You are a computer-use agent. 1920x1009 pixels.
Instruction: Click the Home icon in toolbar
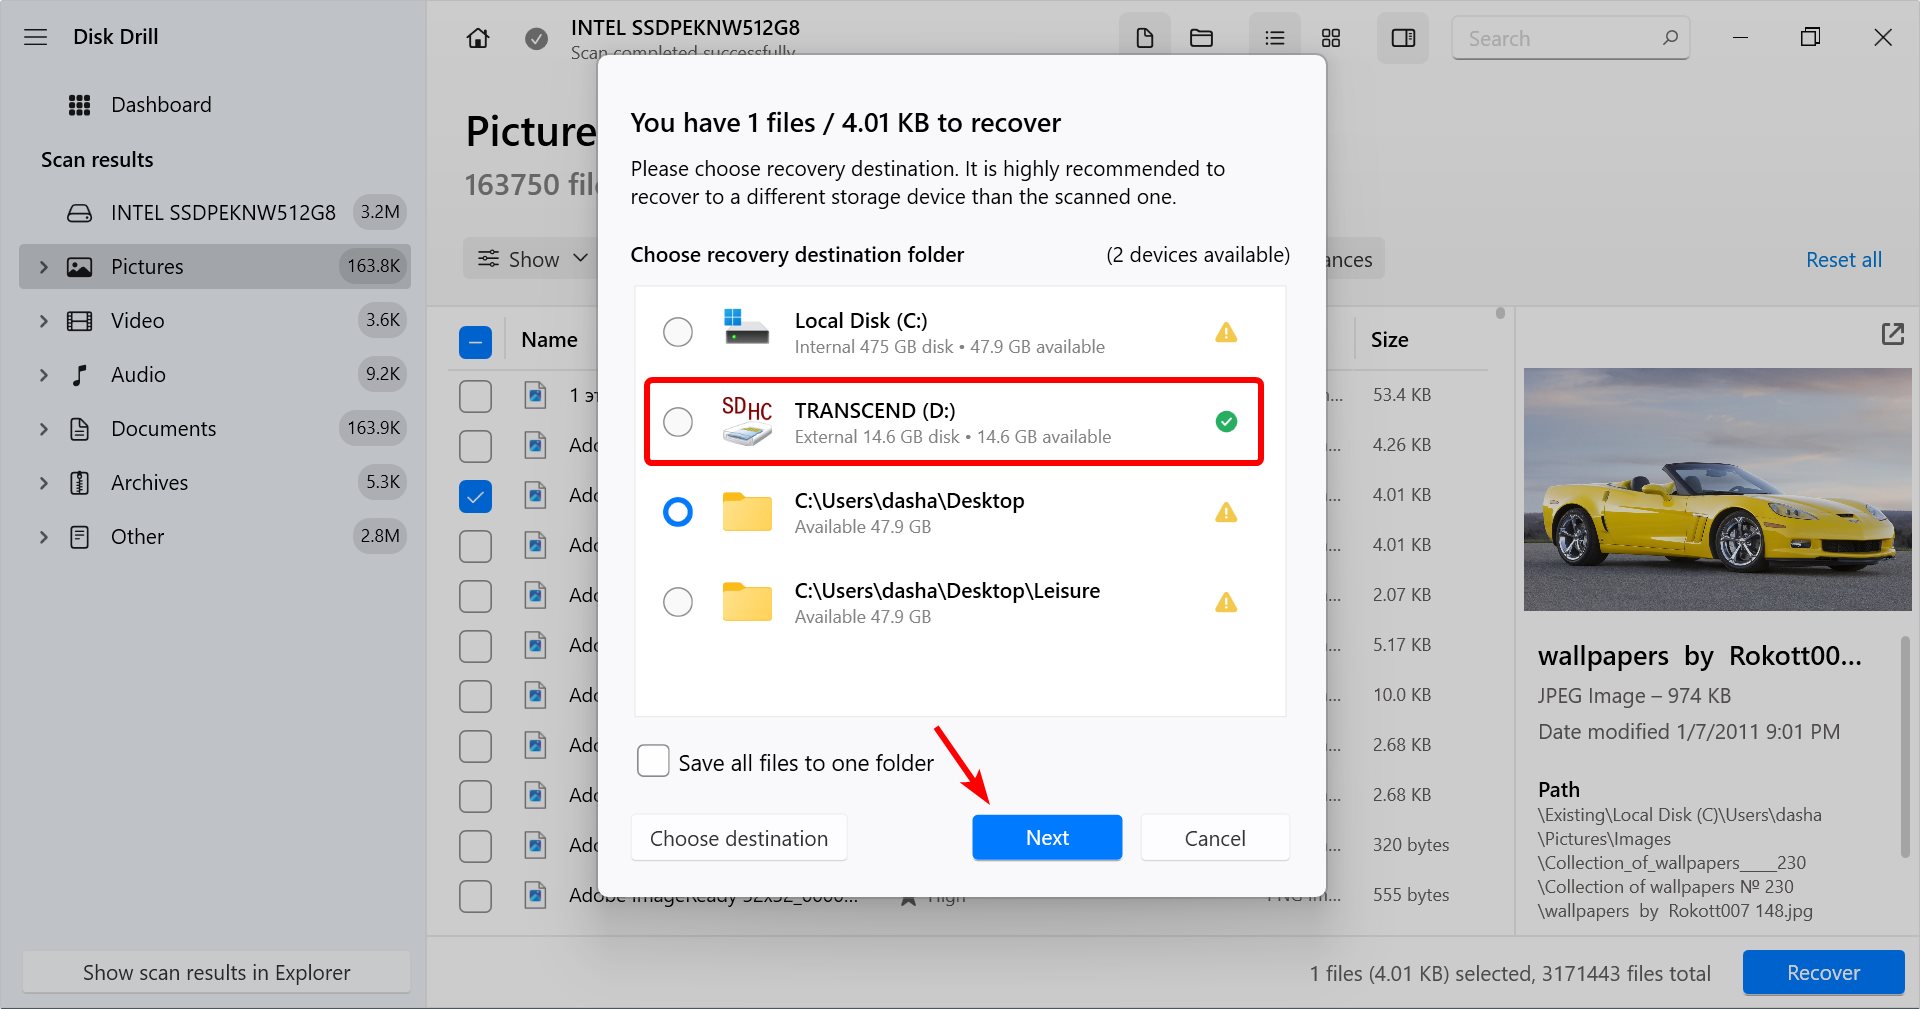coord(478,38)
